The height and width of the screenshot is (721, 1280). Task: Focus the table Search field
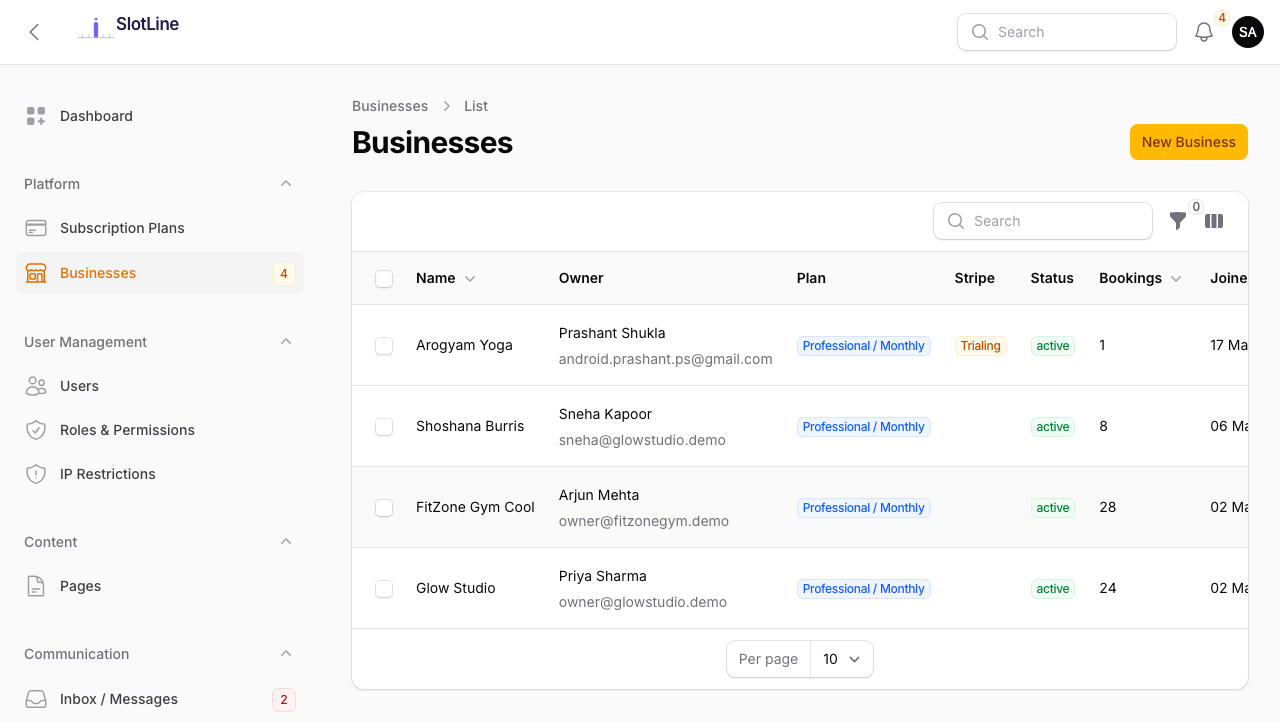click(x=1043, y=221)
